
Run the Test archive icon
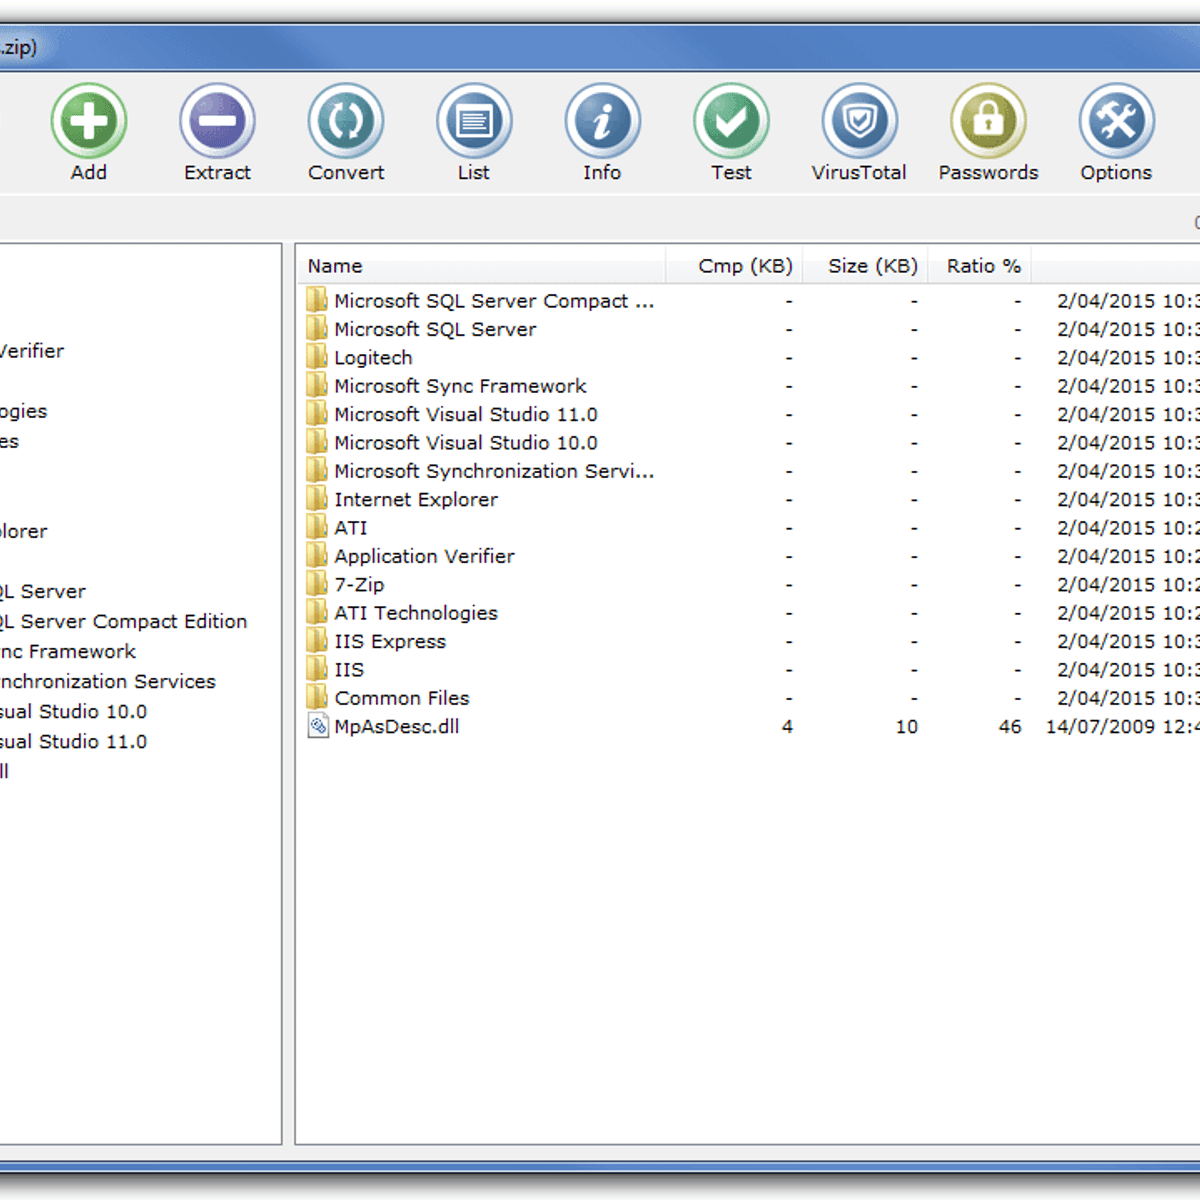click(731, 121)
